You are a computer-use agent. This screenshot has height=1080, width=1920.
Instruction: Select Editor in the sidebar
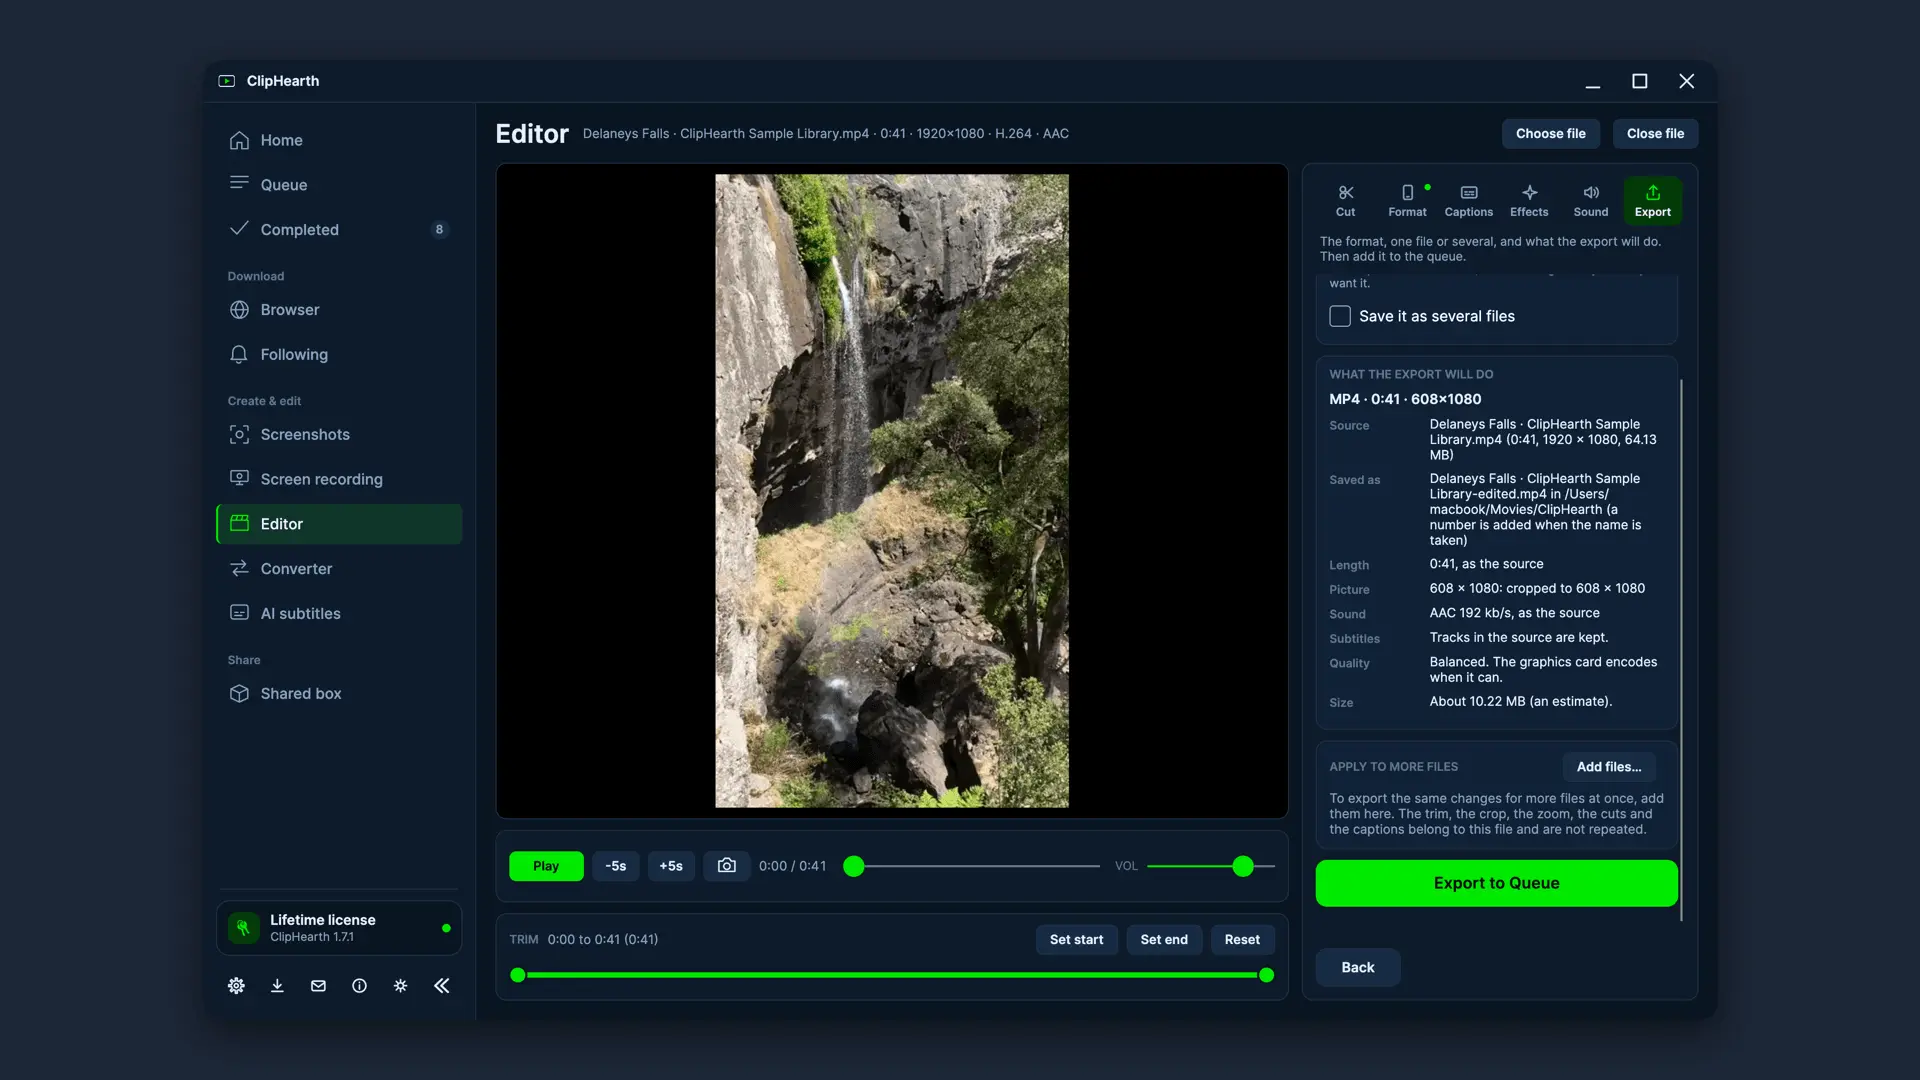pos(339,524)
